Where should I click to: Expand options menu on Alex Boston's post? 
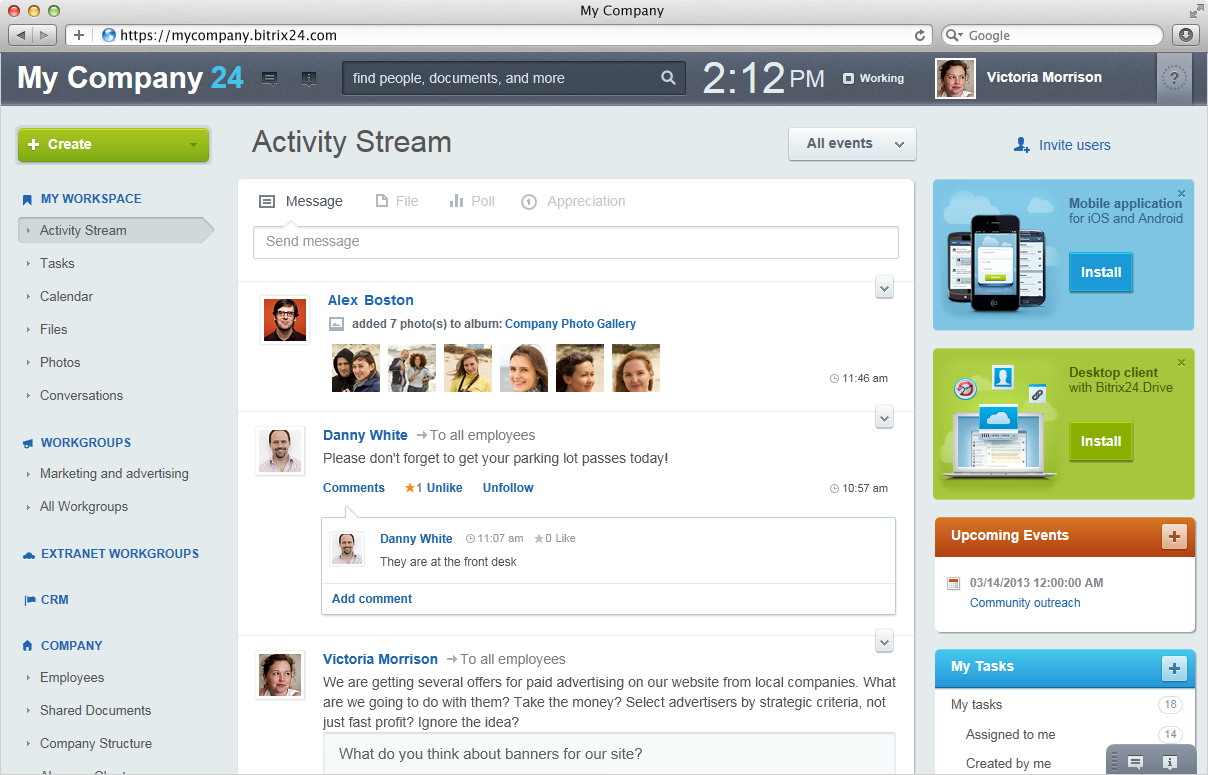pos(884,289)
